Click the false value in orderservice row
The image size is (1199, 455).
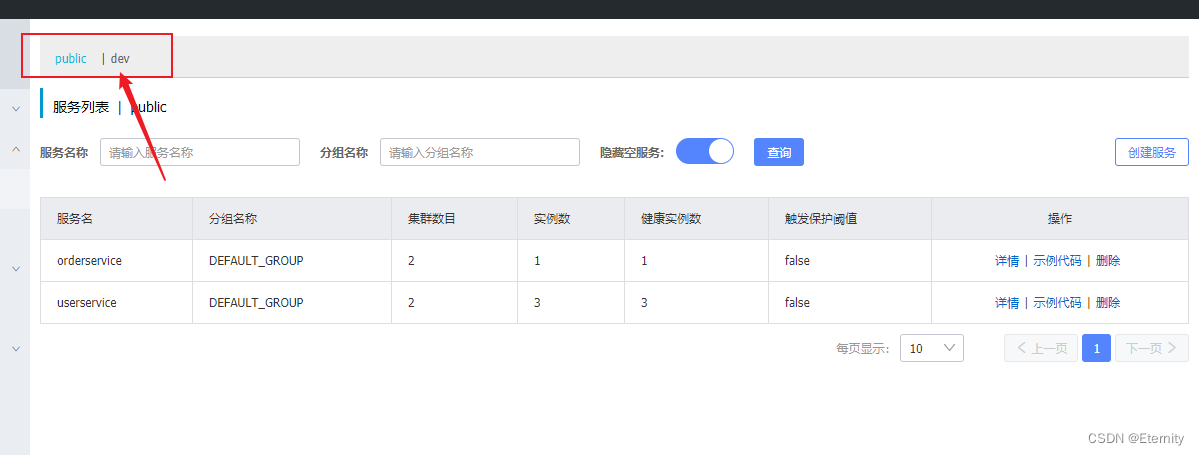coord(797,261)
